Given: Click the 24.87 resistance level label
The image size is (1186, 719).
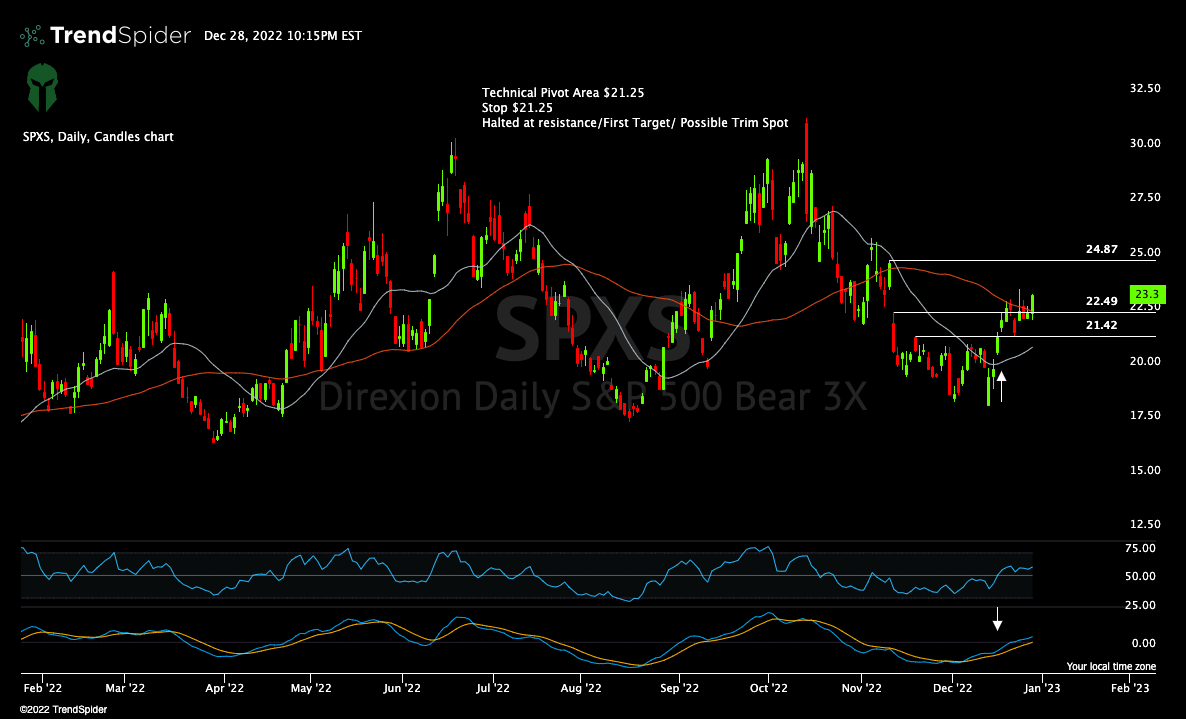Looking at the screenshot, I should point(1101,249).
